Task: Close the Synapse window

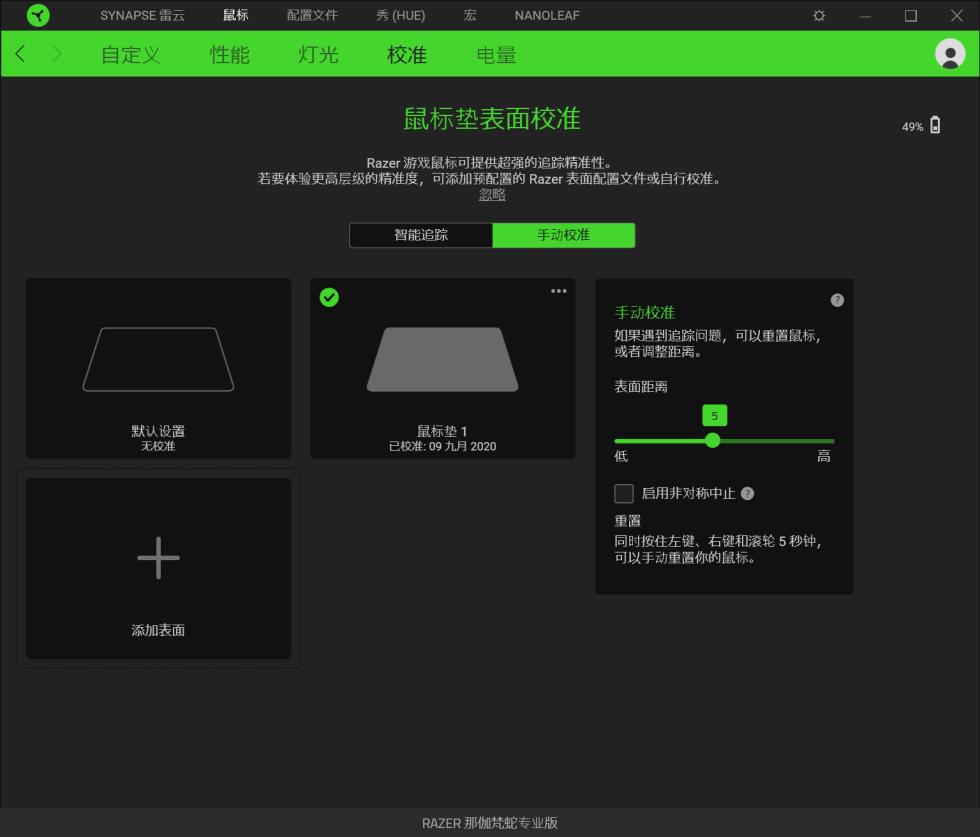Action: pos(956,16)
